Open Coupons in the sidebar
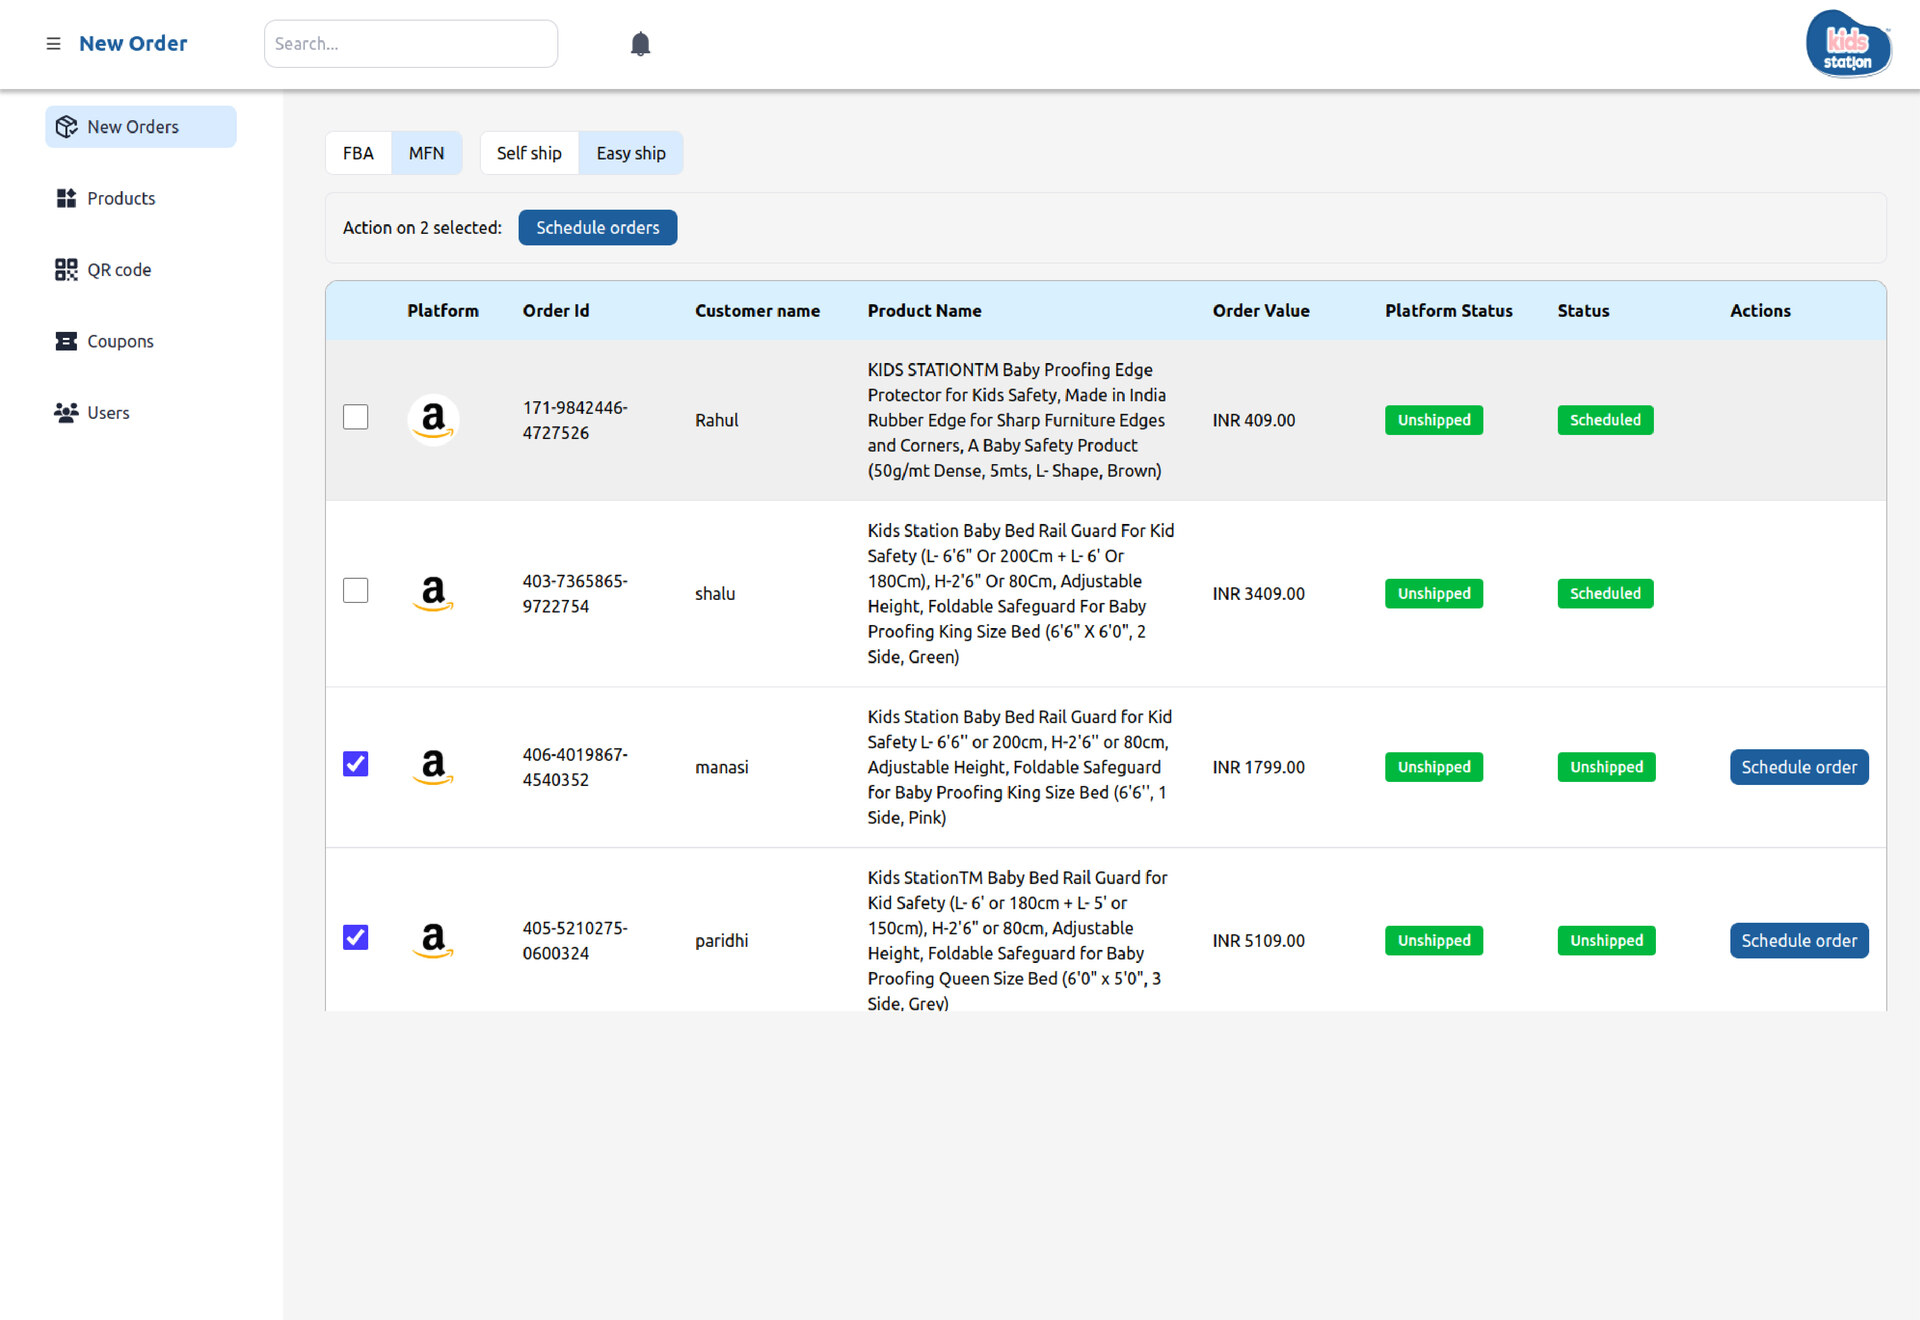Viewport: 1920px width, 1320px height. [141, 341]
